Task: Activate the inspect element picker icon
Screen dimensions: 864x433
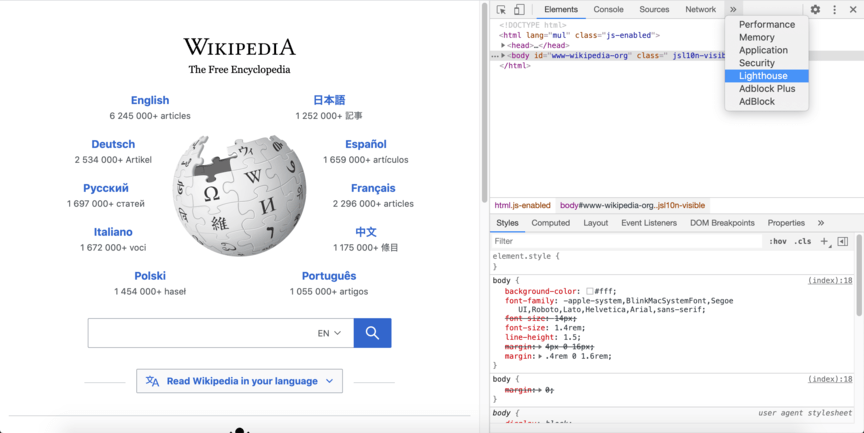Action: [501, 9]
